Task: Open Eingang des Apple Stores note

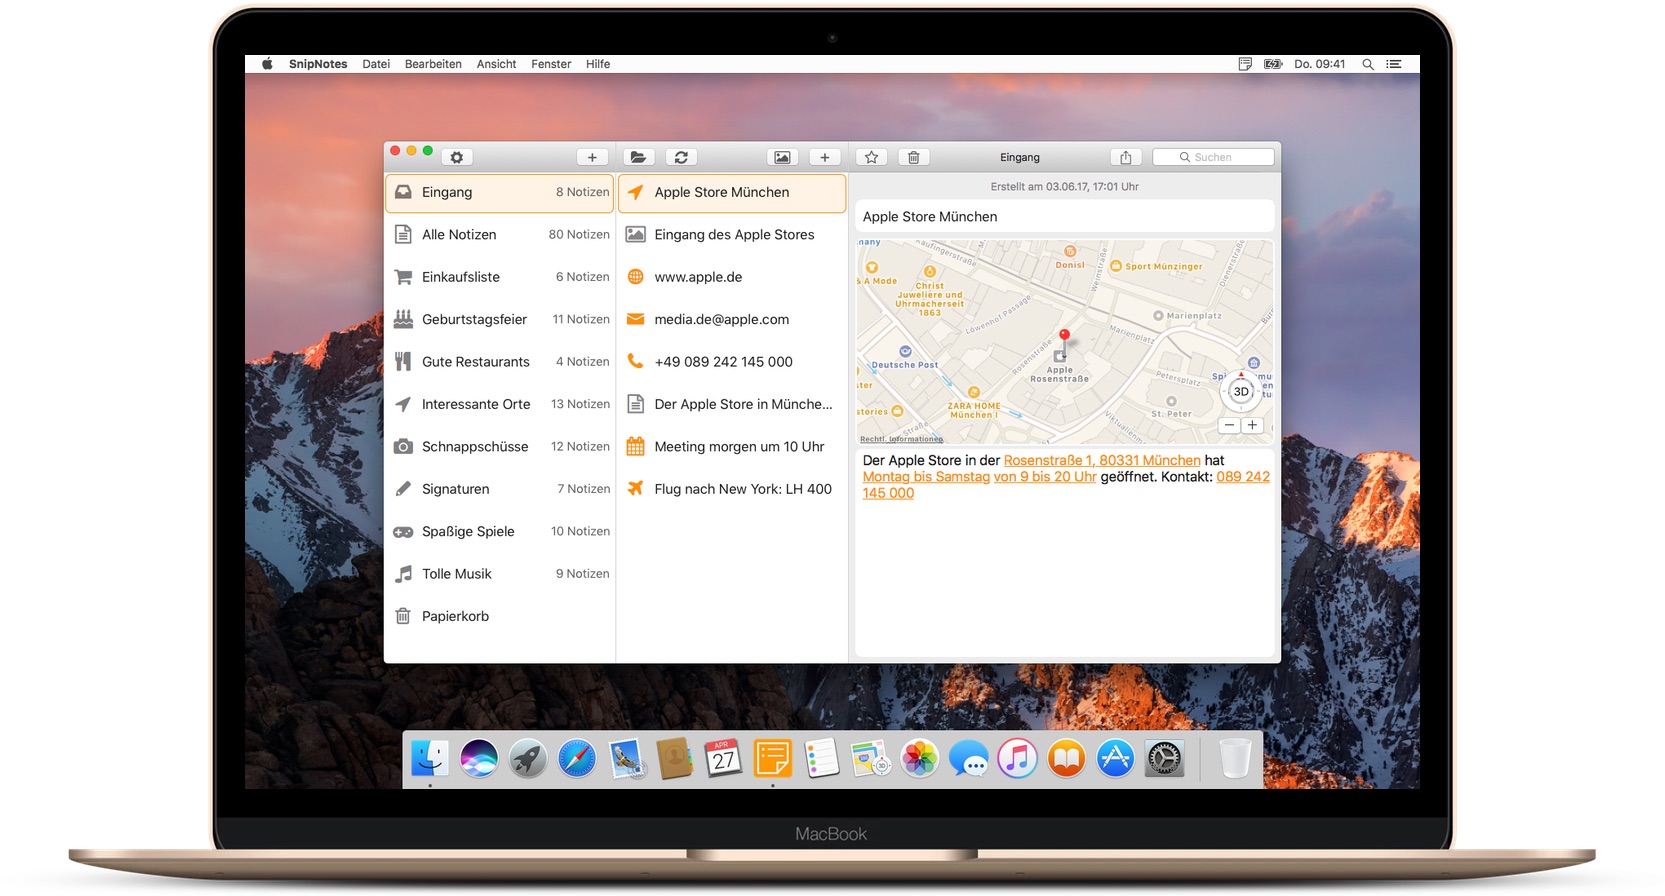Action: 732,234
